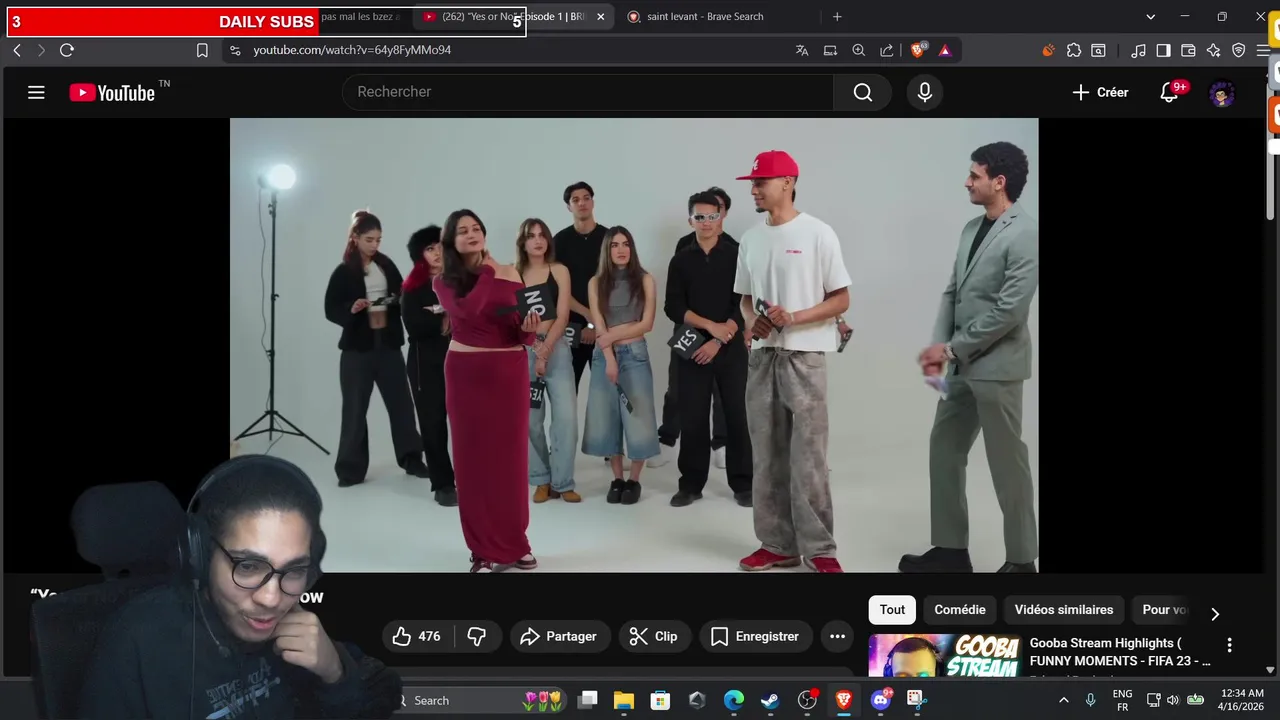Viewport: 1280px width, 720px height.
Task: Start voice search with the microphone
Action: pos(925,92)
